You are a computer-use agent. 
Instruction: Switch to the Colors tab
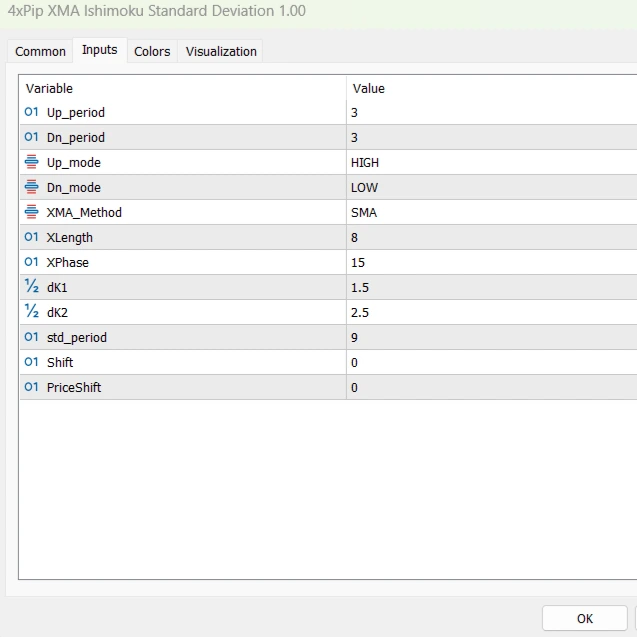(152, 51)
